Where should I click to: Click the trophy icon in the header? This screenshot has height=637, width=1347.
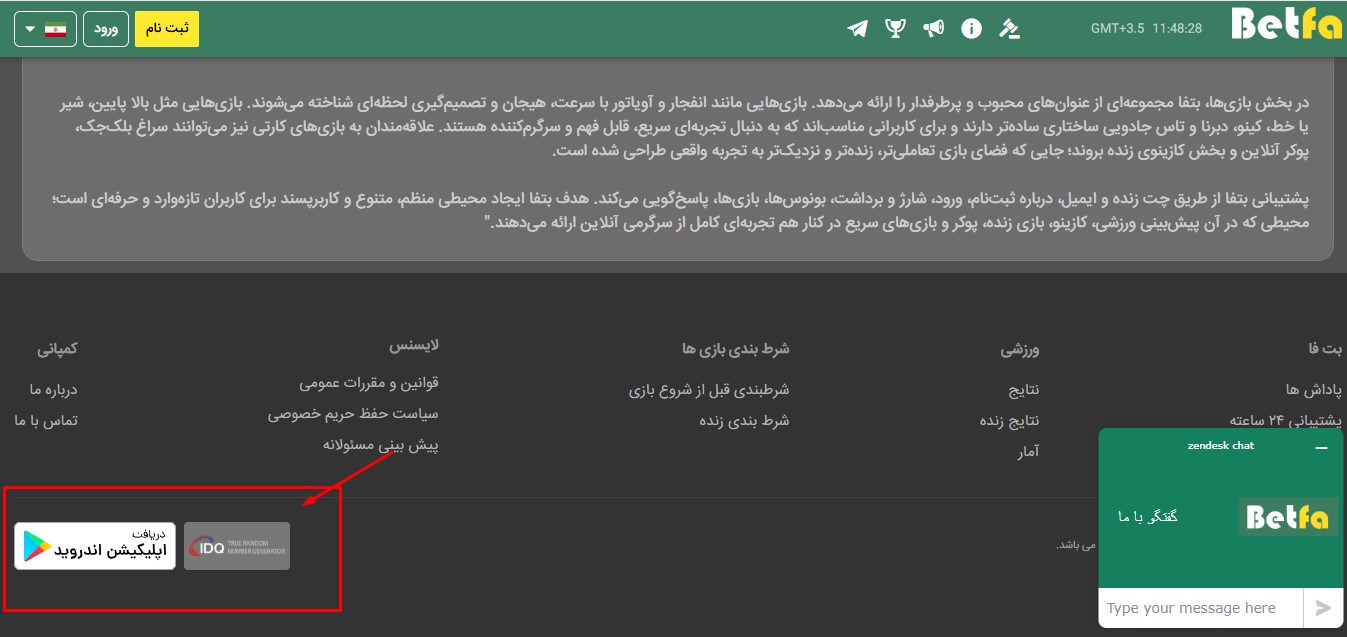pyautogui.click(x=895, y=28)
